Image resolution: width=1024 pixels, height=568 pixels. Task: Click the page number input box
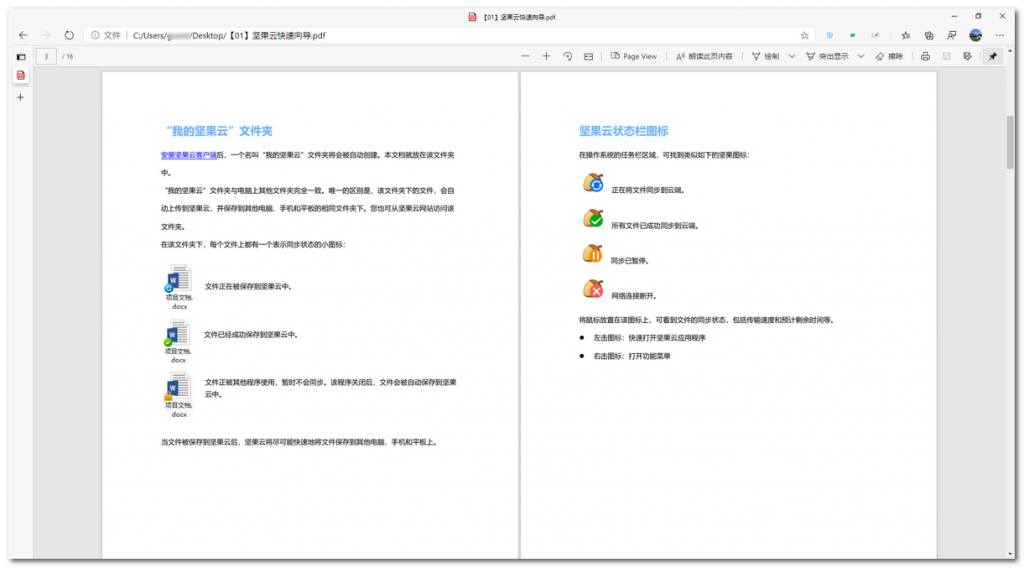(x=47, y=56)
